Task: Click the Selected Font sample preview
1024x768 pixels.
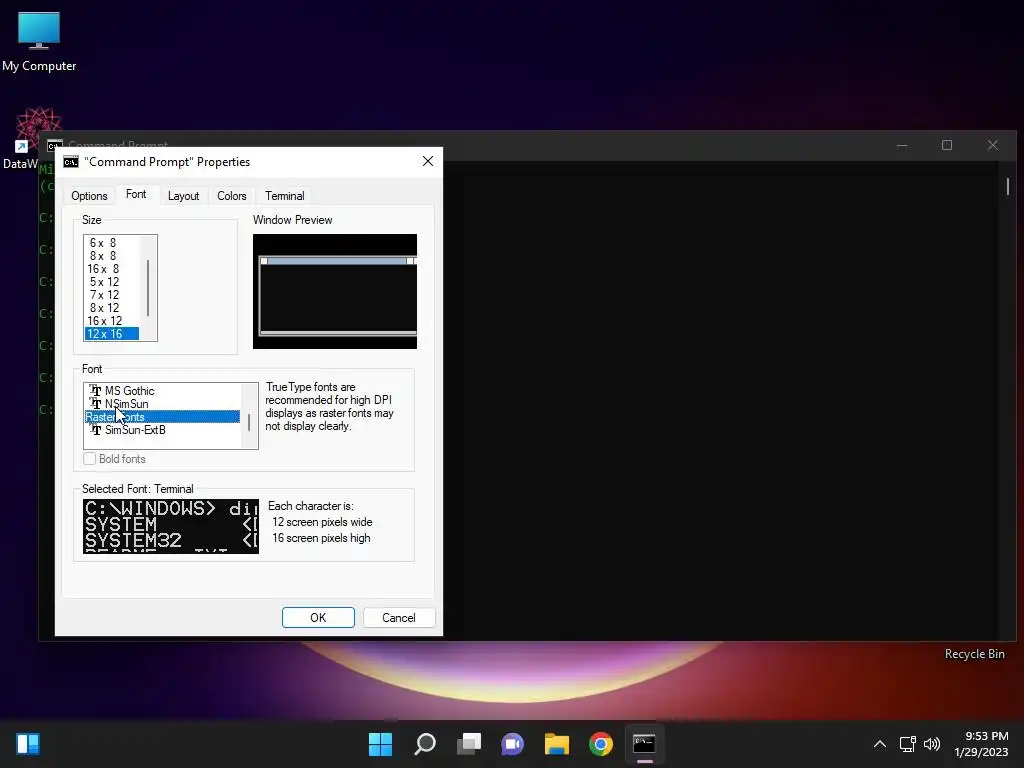Action: pyautogui.click(x=170, y=526)
